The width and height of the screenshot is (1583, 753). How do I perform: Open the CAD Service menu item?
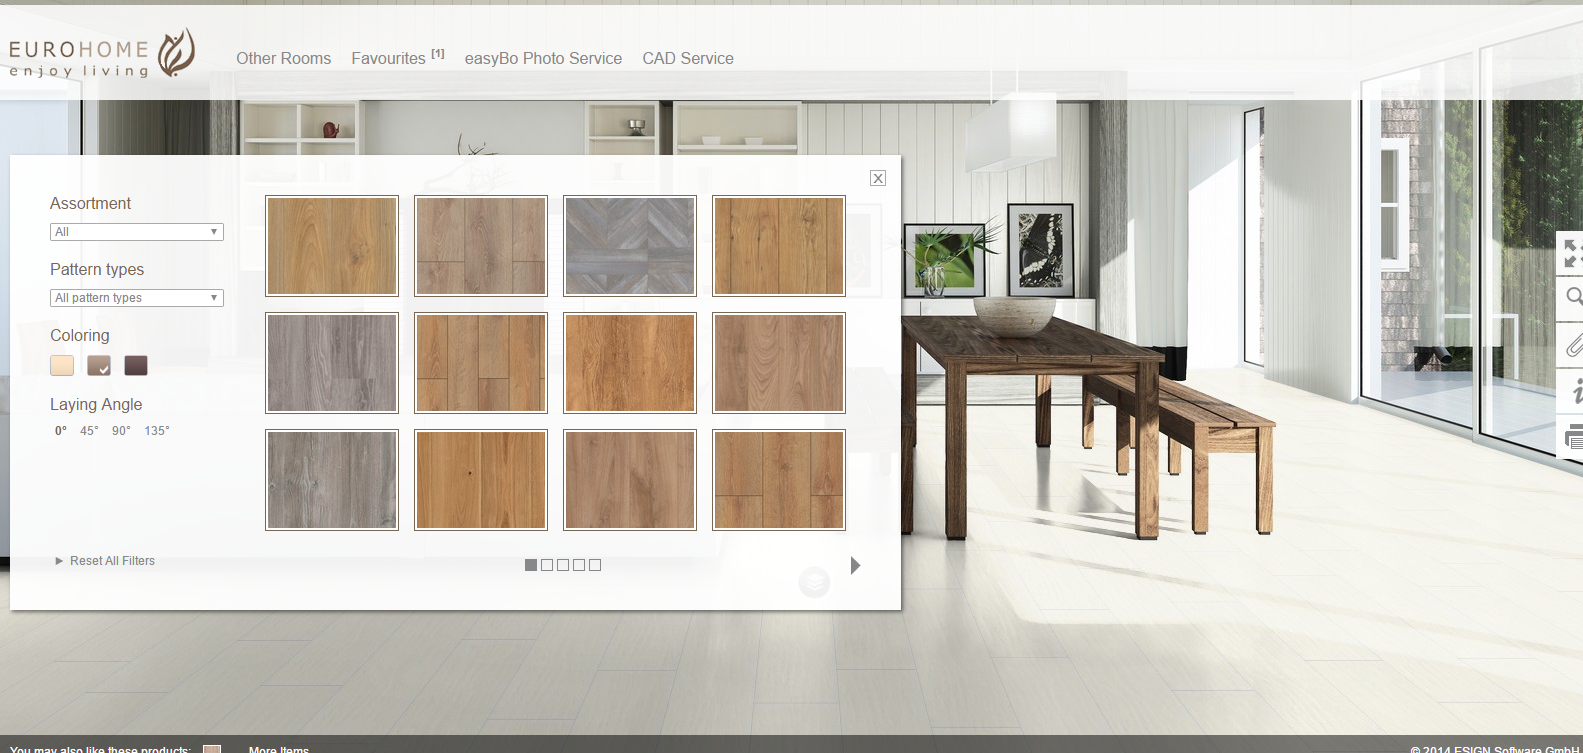[x=688, y=59]
